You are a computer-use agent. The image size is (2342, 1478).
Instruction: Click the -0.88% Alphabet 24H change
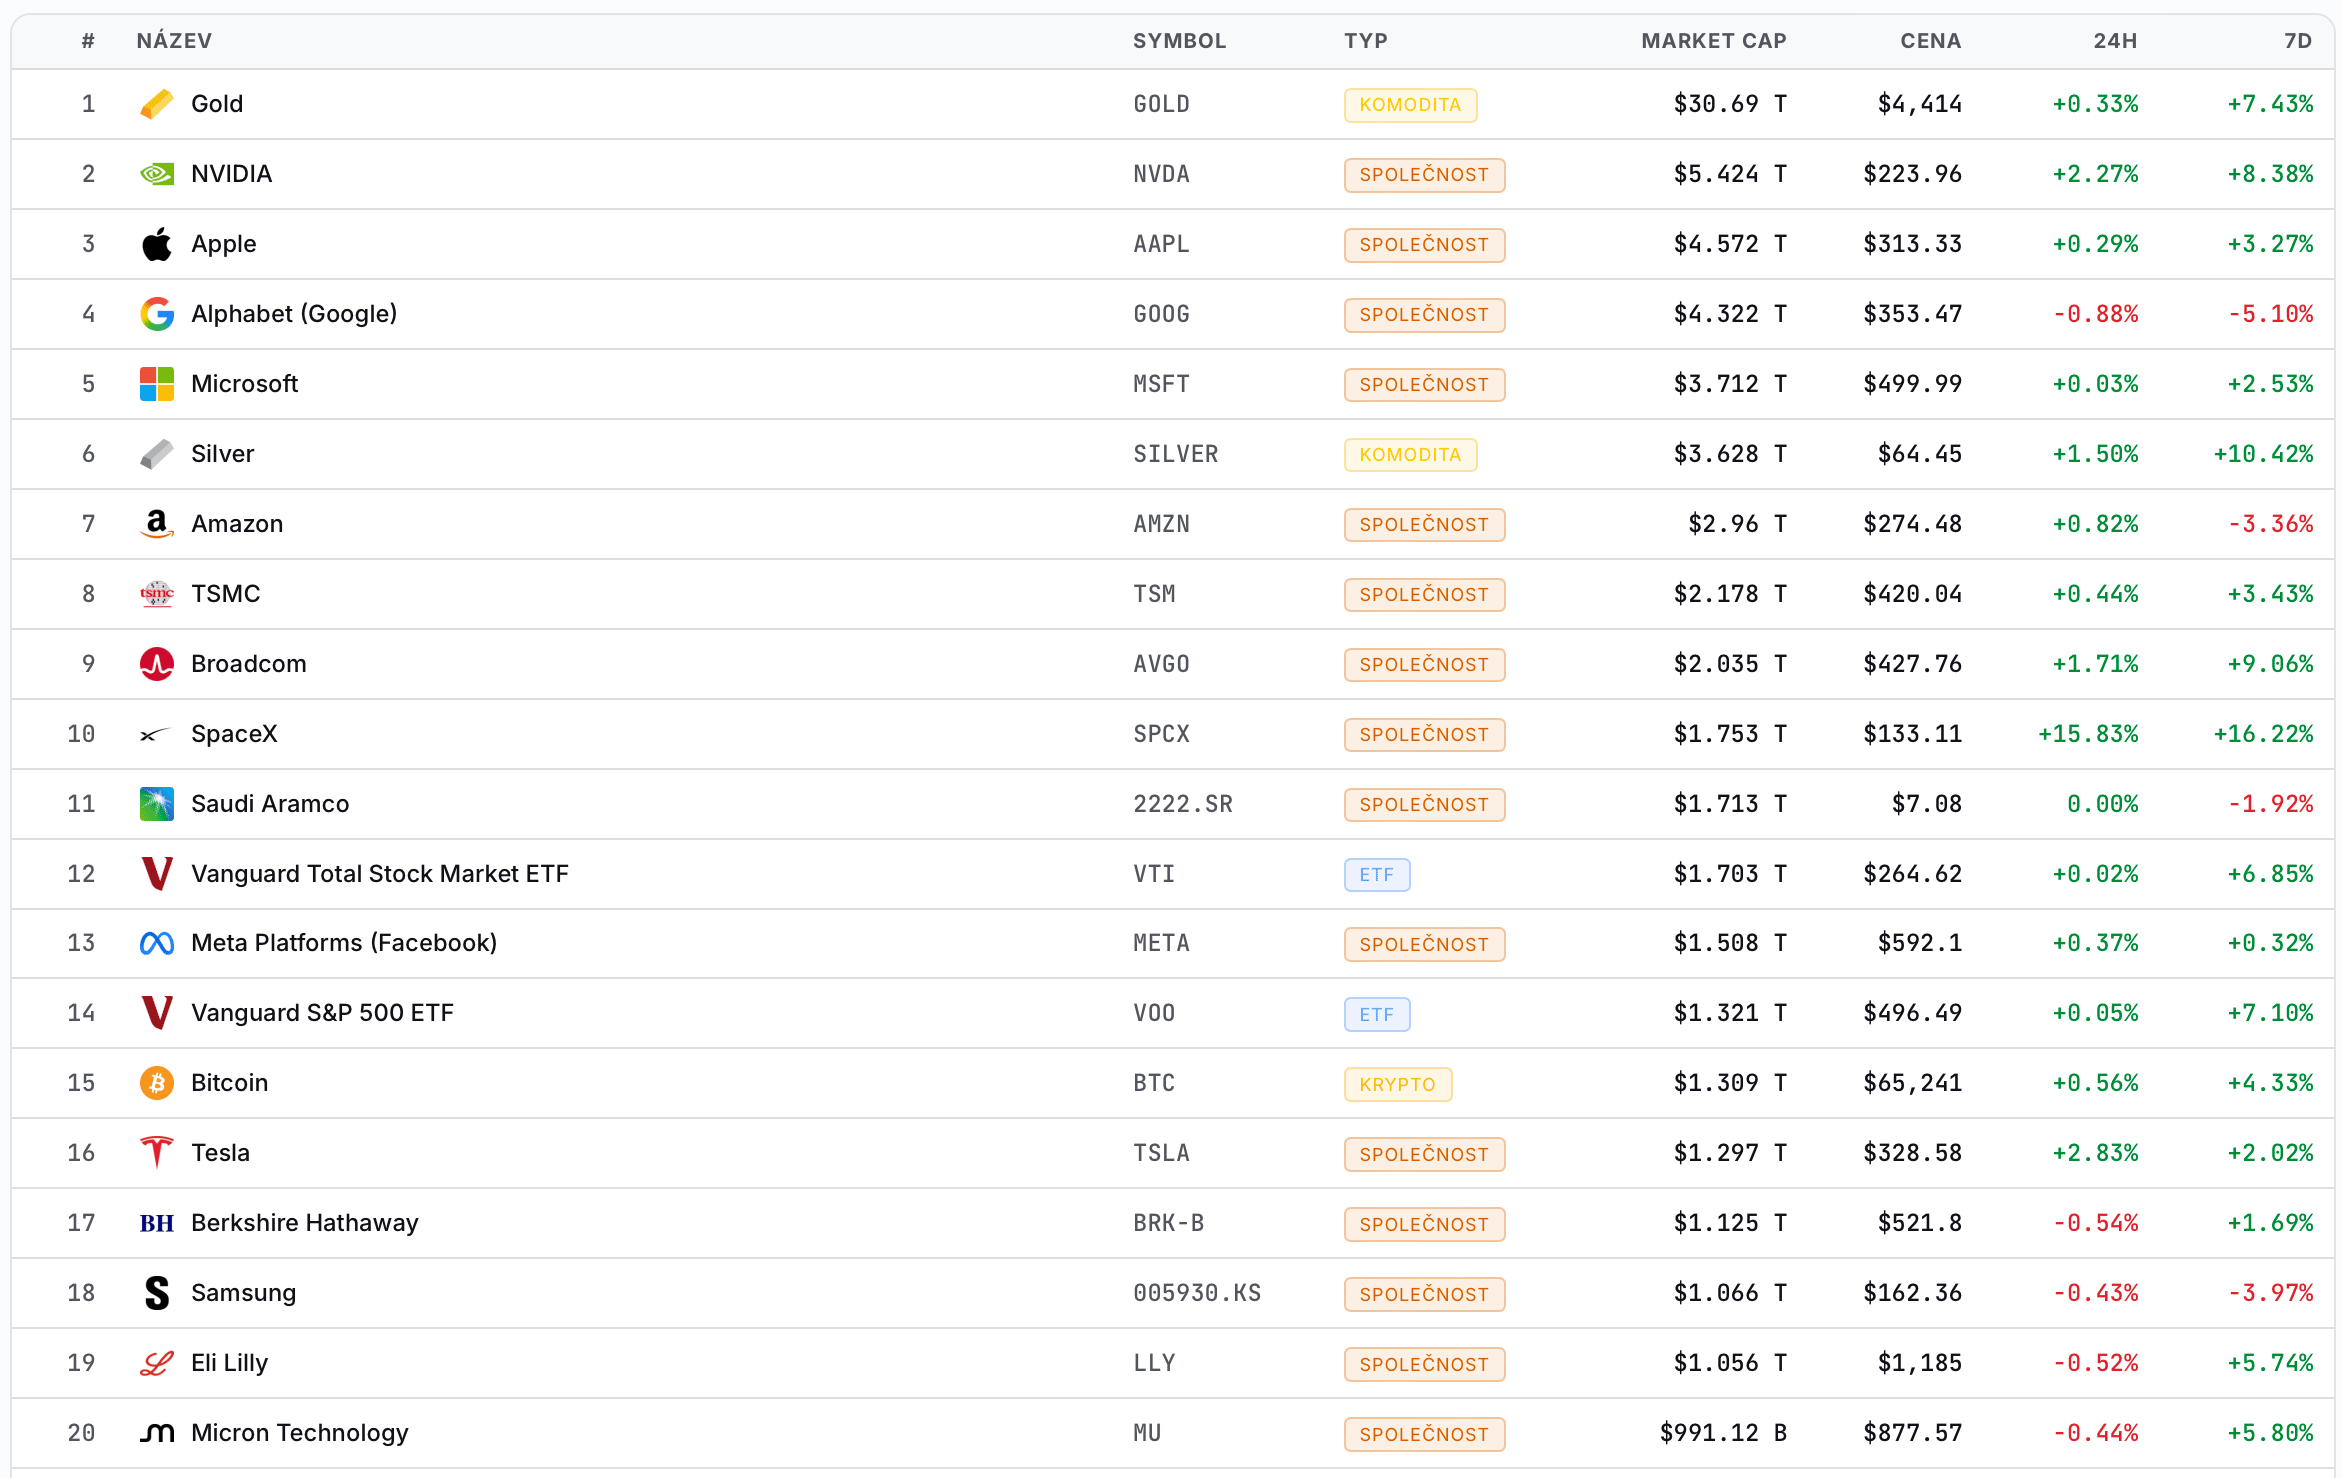(x=2095, y=314)
